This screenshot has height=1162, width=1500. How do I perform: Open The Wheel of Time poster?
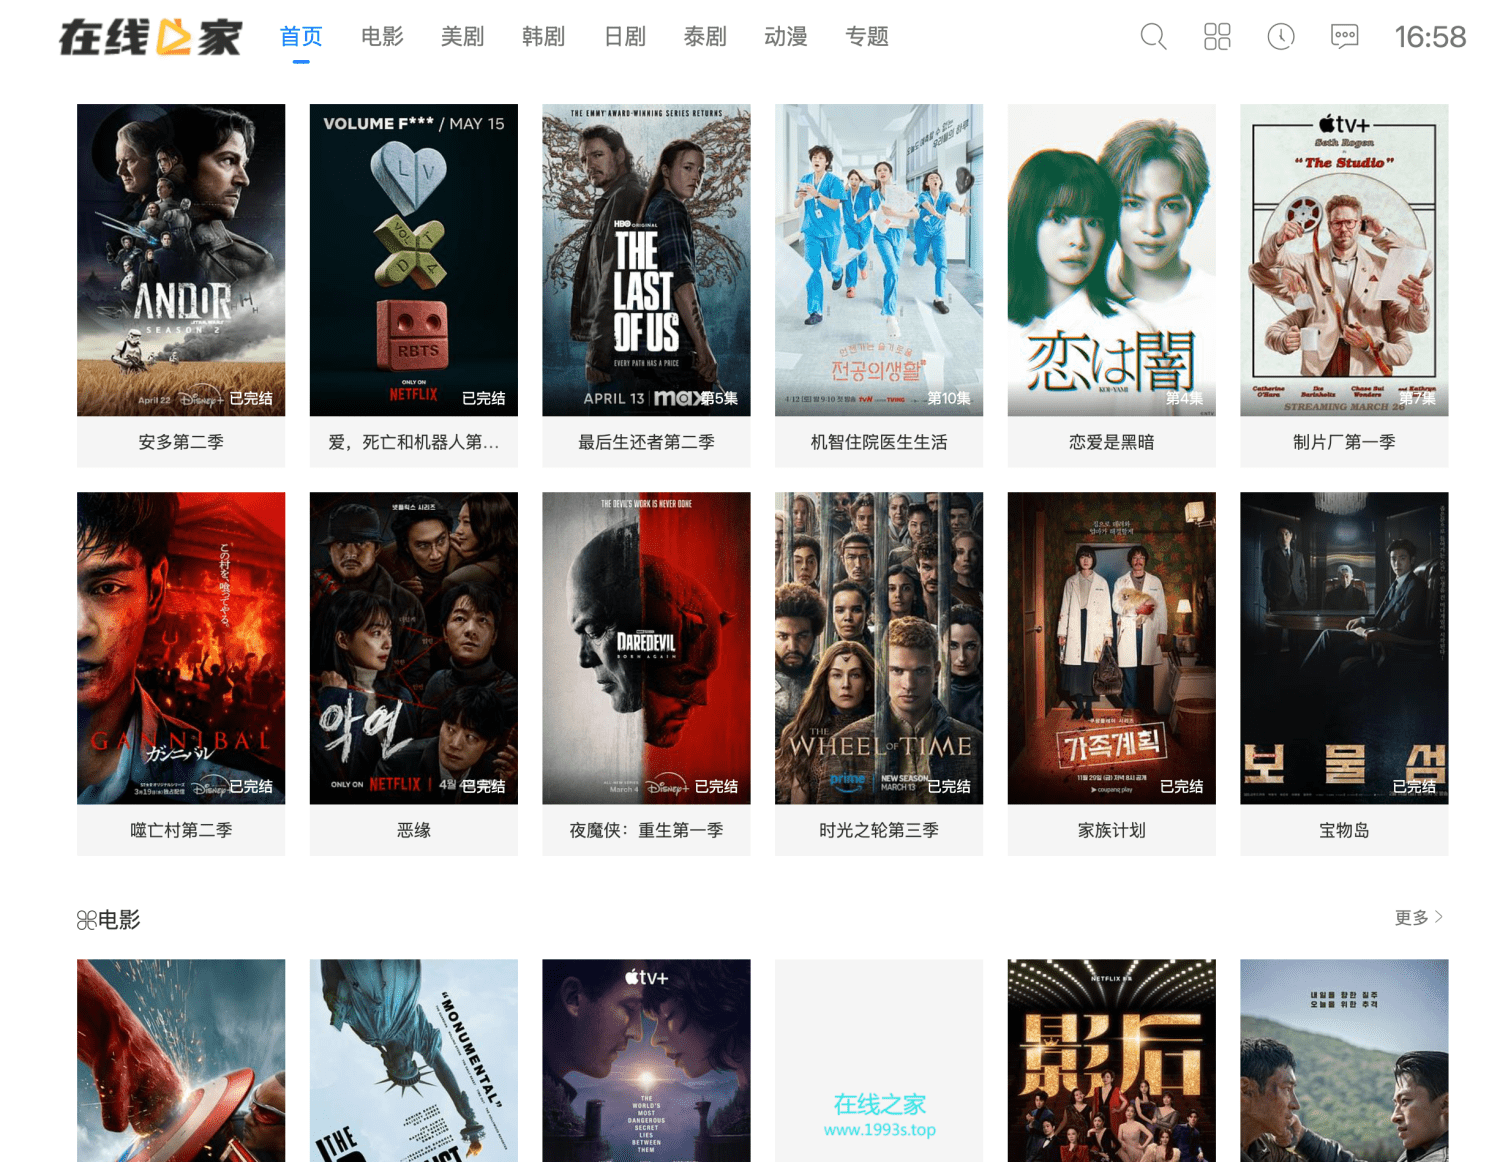[x=879, y=648]
